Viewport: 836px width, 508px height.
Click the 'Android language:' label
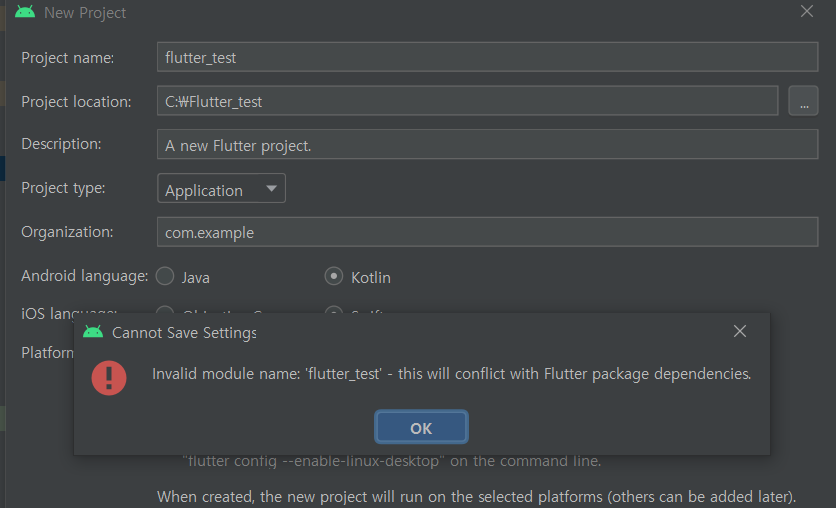85,276
